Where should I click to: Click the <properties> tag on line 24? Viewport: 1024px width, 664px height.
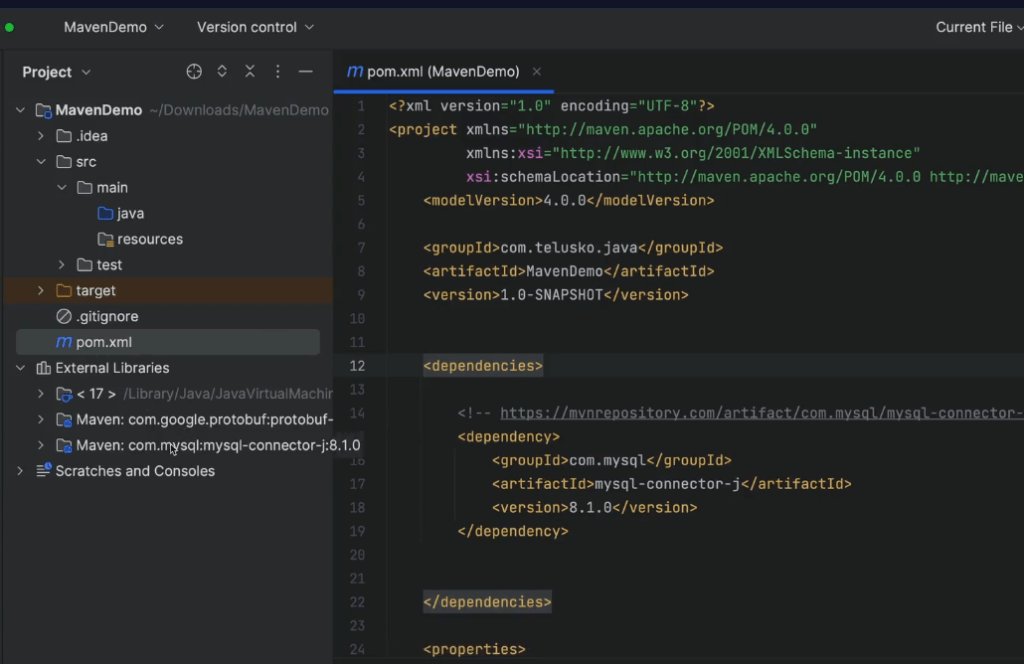[474, 649]
